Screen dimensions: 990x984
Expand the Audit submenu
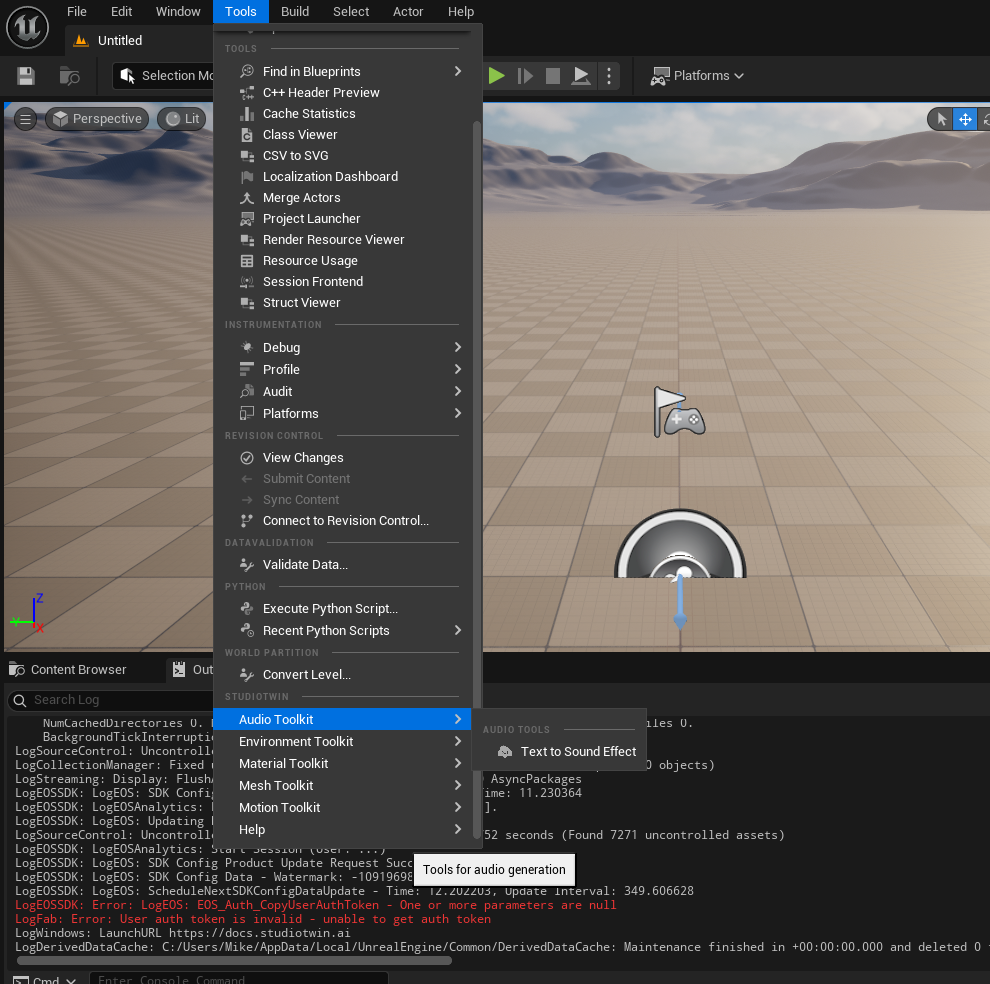point(343,392)
